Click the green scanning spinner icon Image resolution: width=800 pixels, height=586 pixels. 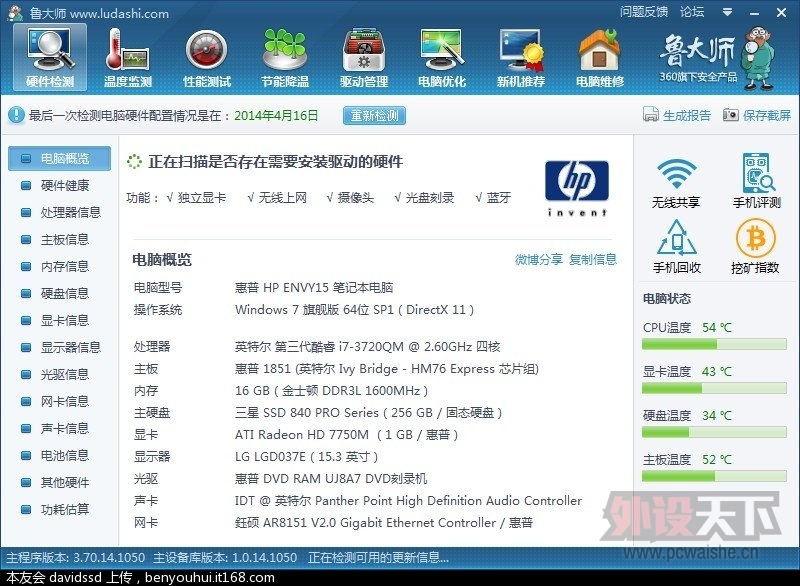click(135, 162)
